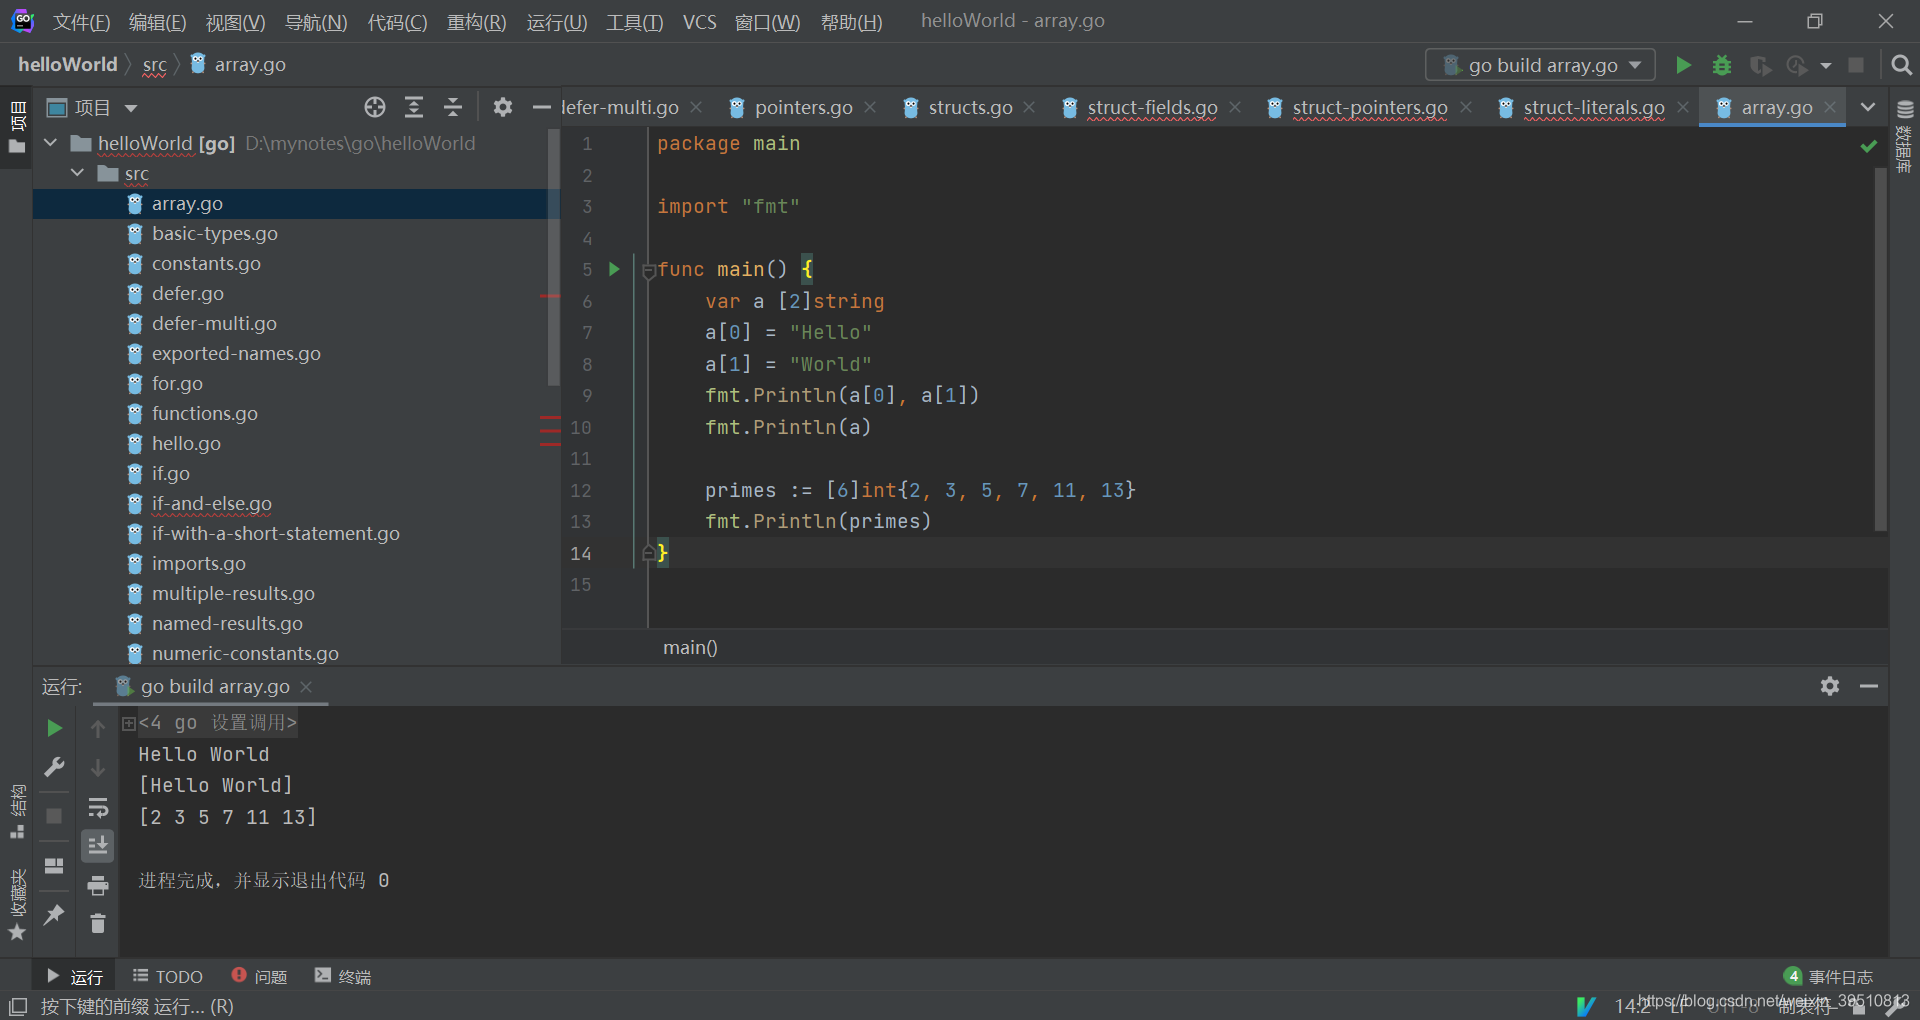Viewport: 1920px width, 1020px height.
Task: Close the go build array.go run tab
Action: (x=306, y=687)
